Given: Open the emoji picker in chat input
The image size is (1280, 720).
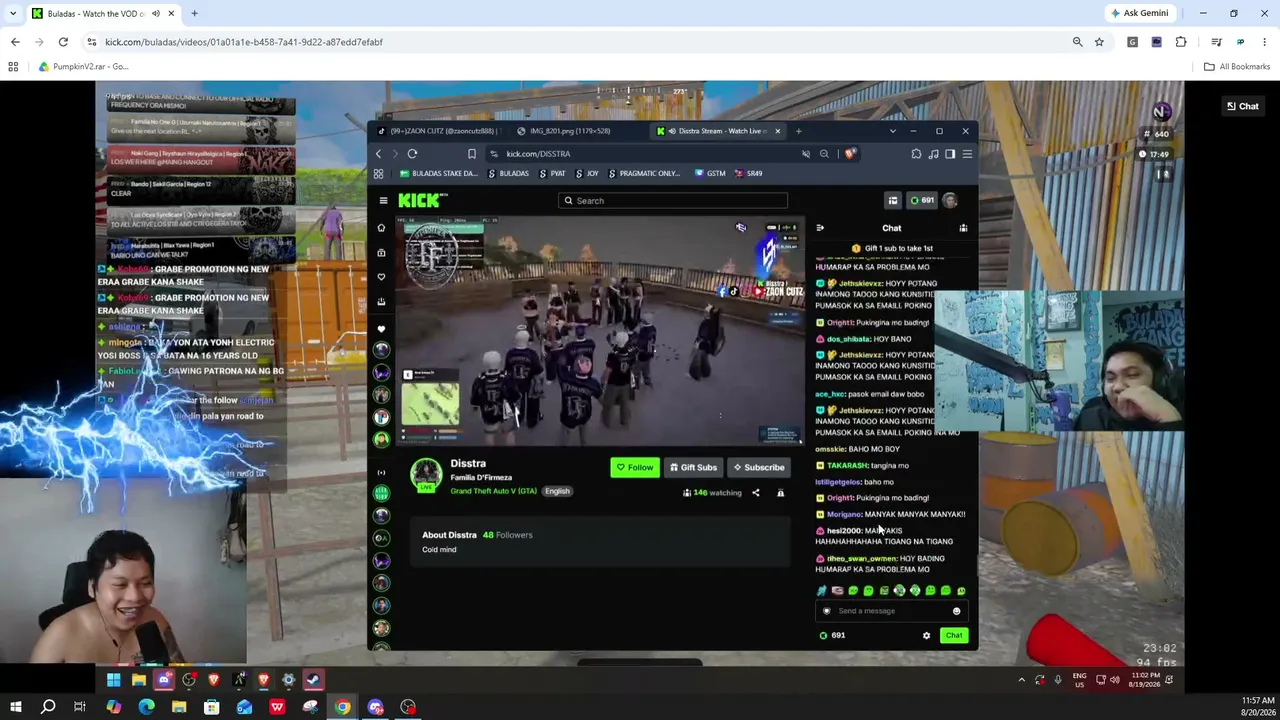Looking at the screenshot, I should pyautogui.click(x=956, y=611).
